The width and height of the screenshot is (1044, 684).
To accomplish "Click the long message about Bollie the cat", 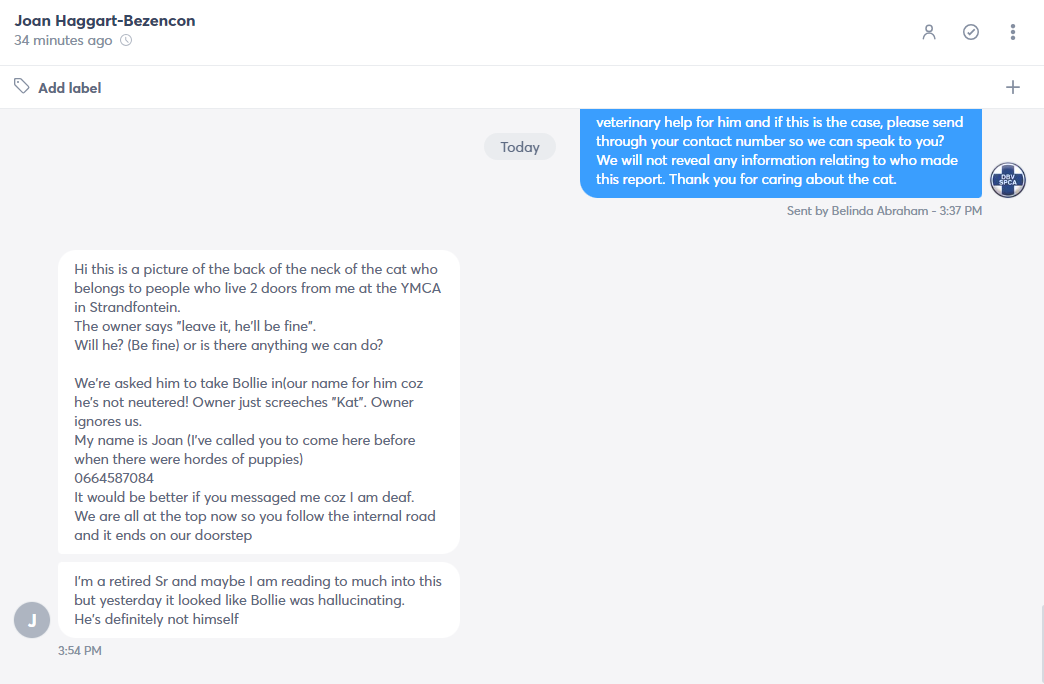I will tap(258, 402).
